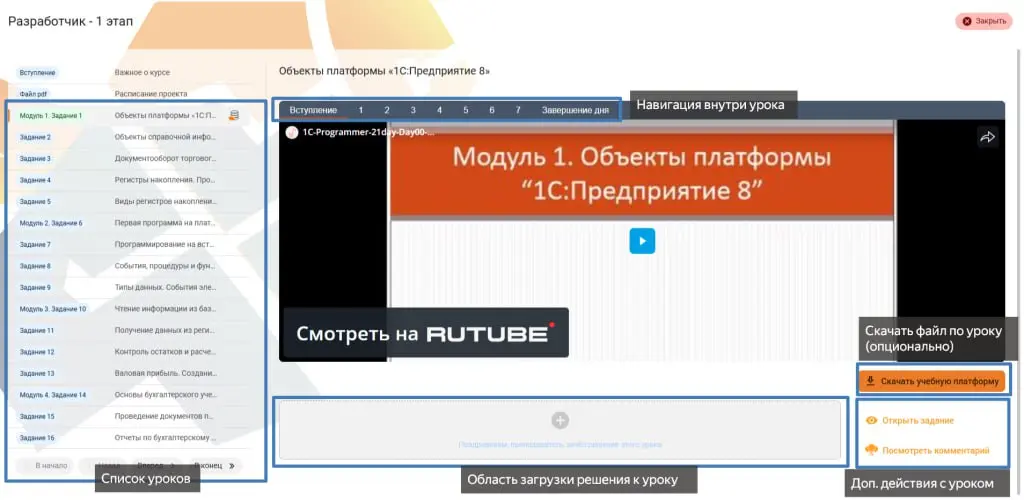Open the Задание 12 lesson
Screen dimensions: 1024x500
click(x=37, y=352)
